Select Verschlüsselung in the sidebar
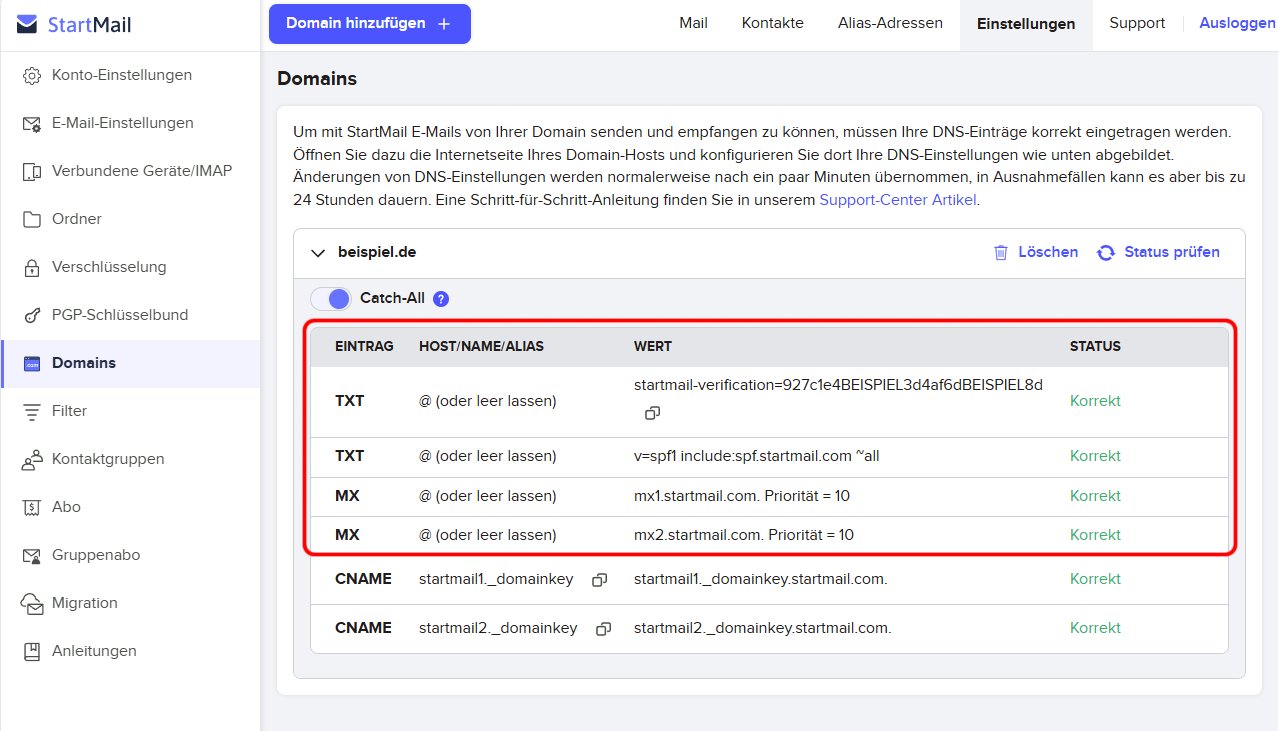This screenshot has height=731, width=1279. [130, 267]
